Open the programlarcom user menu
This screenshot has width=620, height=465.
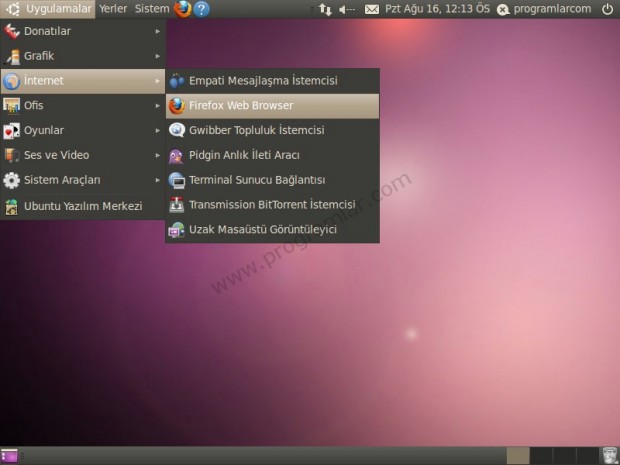544,9
